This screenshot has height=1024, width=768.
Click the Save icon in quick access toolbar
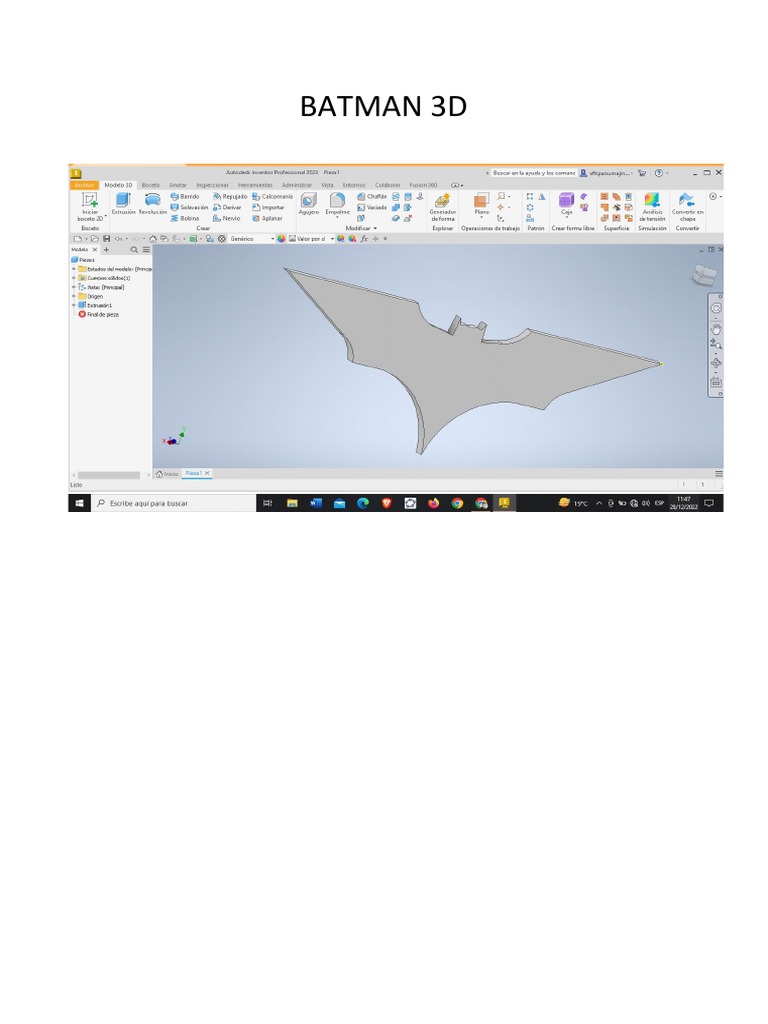tap(106, 239)
